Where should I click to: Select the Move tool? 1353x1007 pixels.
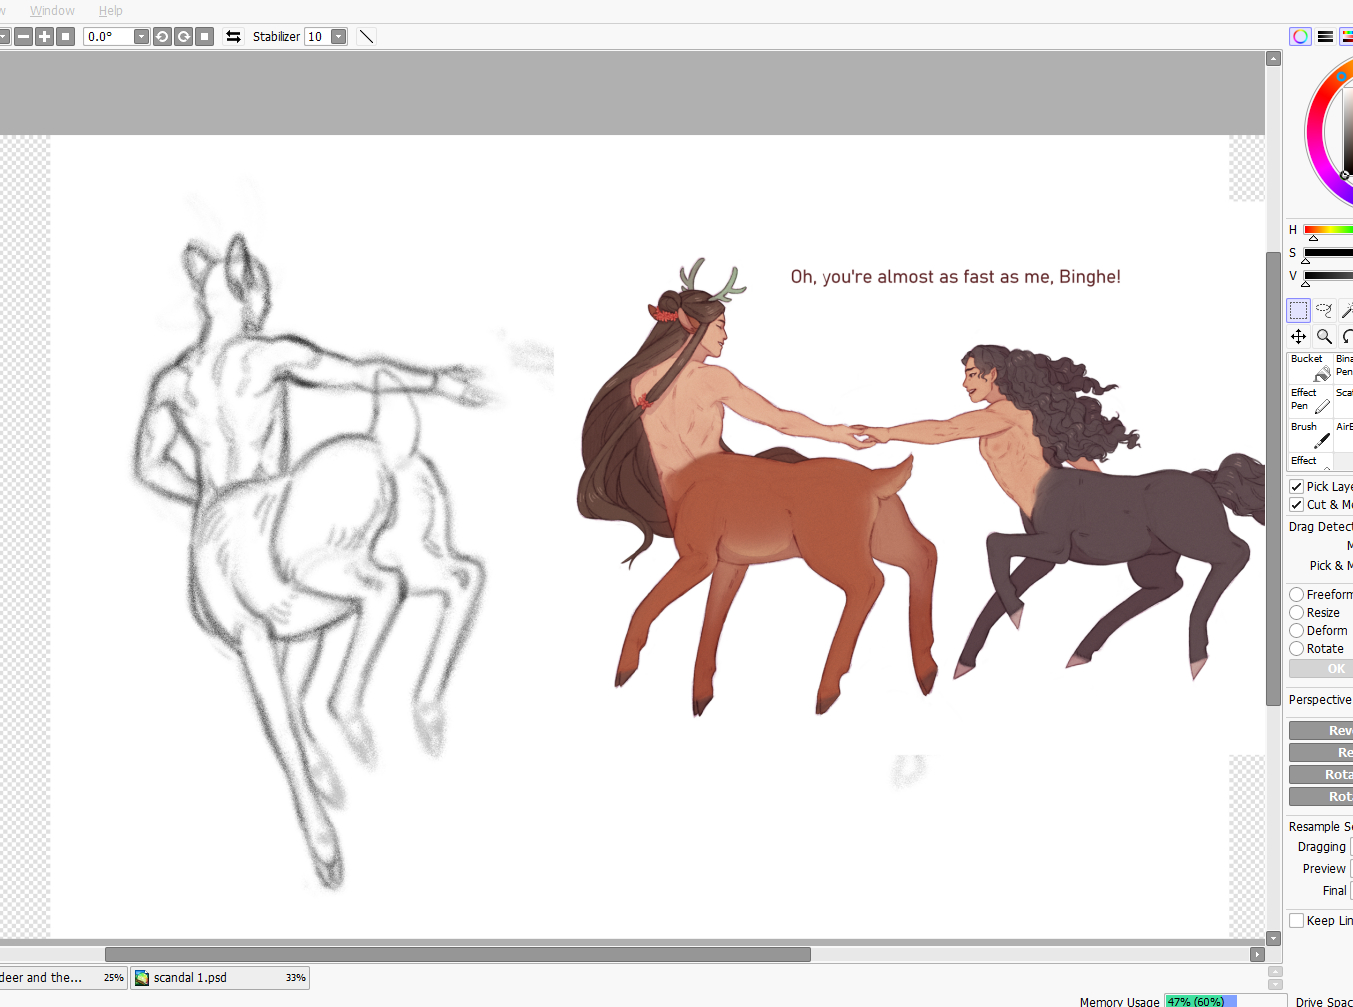click(1298, 337)
